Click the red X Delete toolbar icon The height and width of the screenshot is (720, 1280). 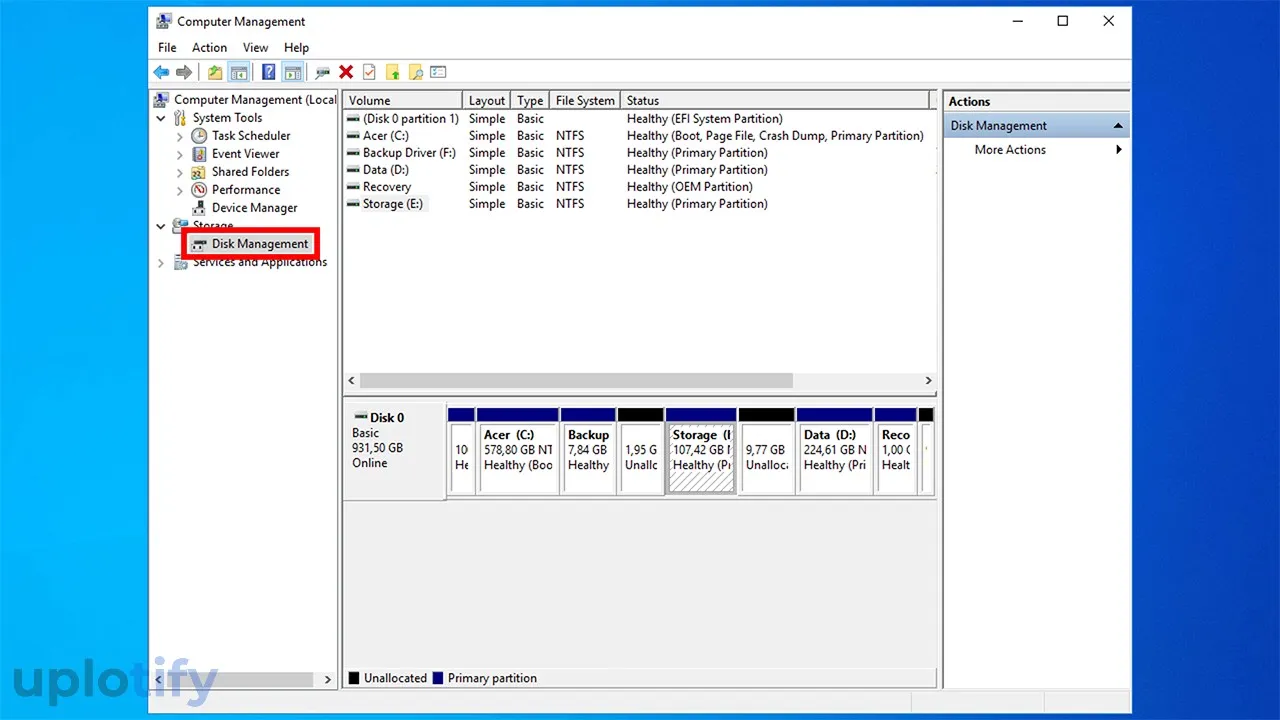coord(346,72)
